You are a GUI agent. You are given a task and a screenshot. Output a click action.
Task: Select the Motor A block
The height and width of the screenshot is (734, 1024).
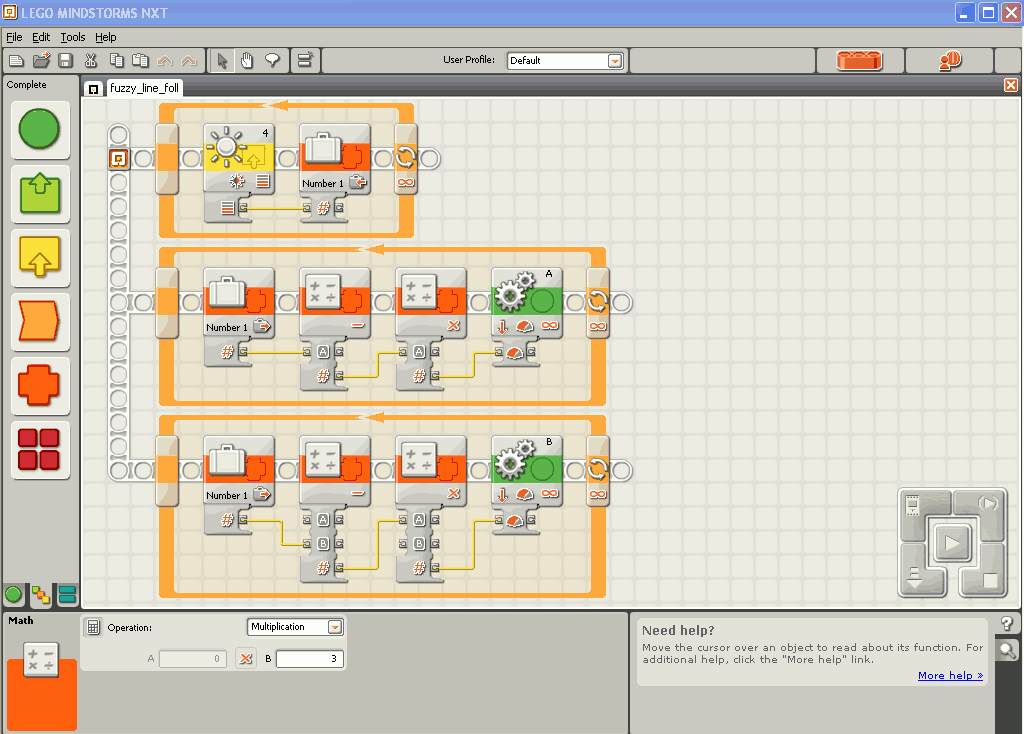[x=526, y=302]
